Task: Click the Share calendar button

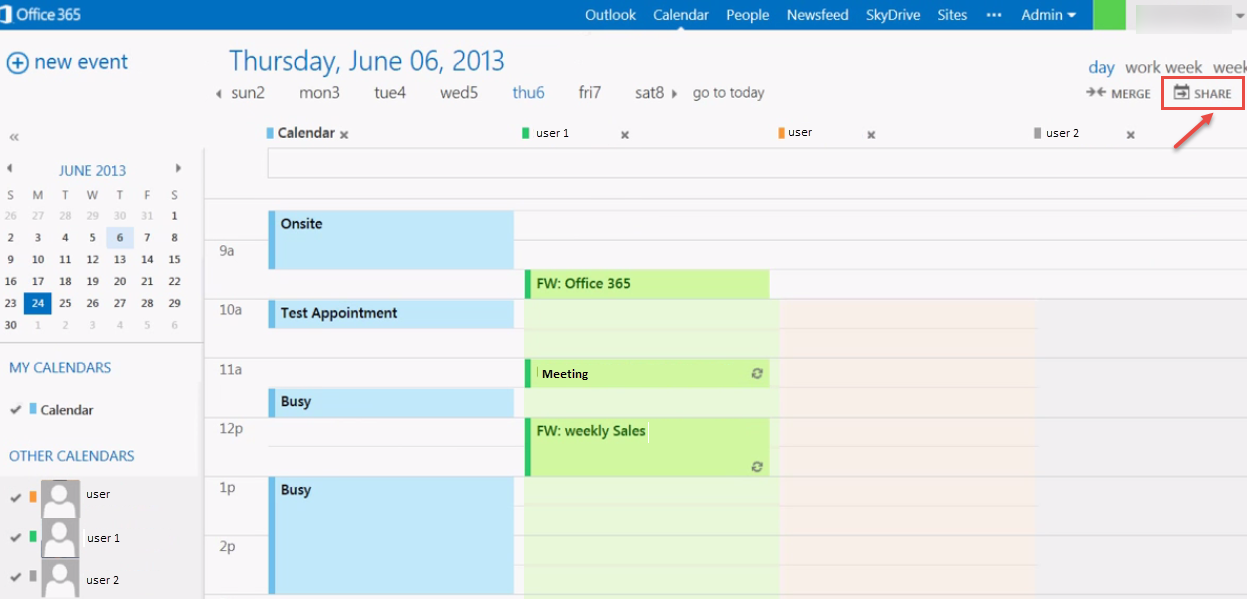Action: click(x=1202, y=93)
